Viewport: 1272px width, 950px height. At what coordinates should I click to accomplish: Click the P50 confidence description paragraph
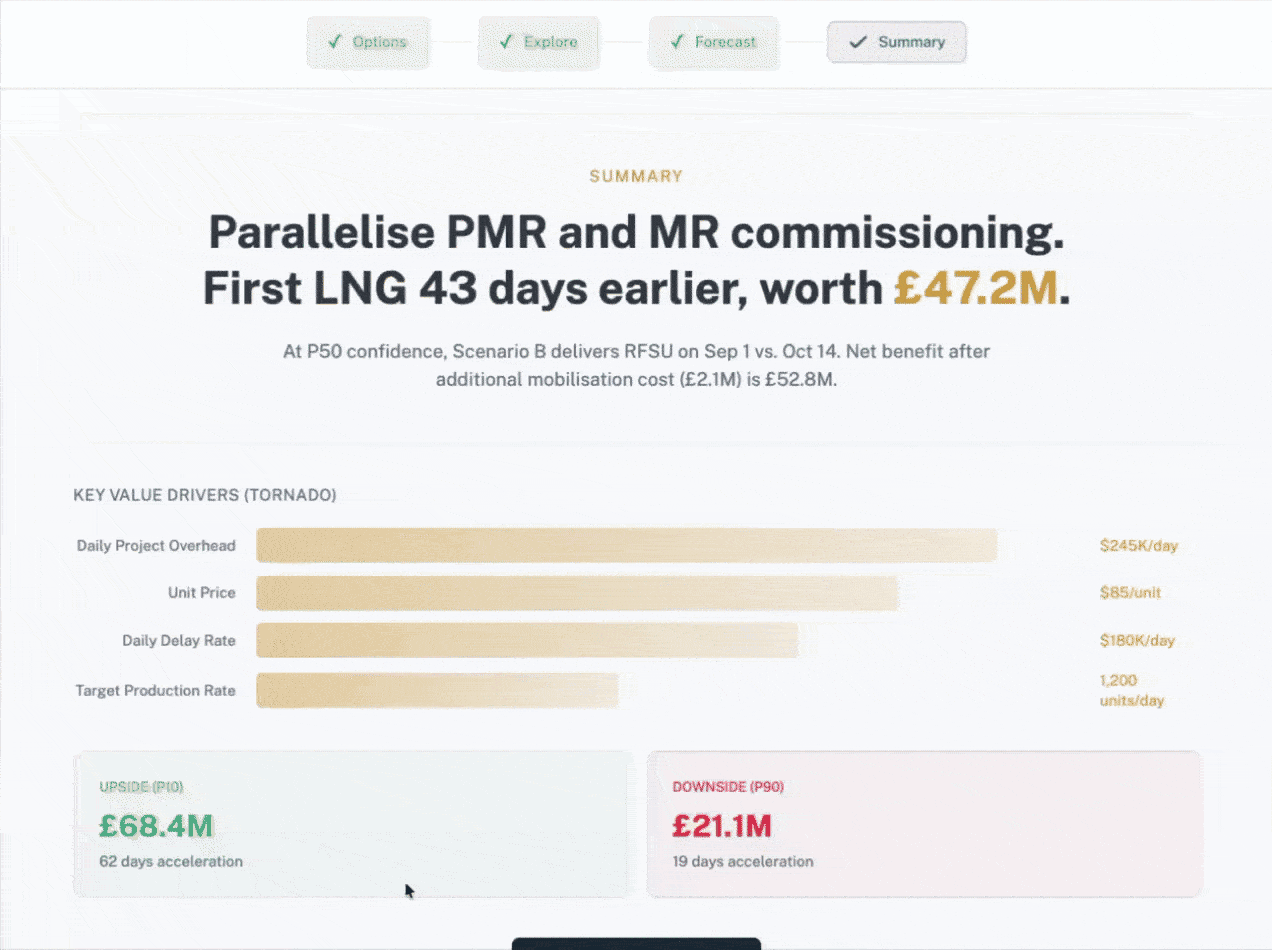pyautogui.click(x=636, y=366)
